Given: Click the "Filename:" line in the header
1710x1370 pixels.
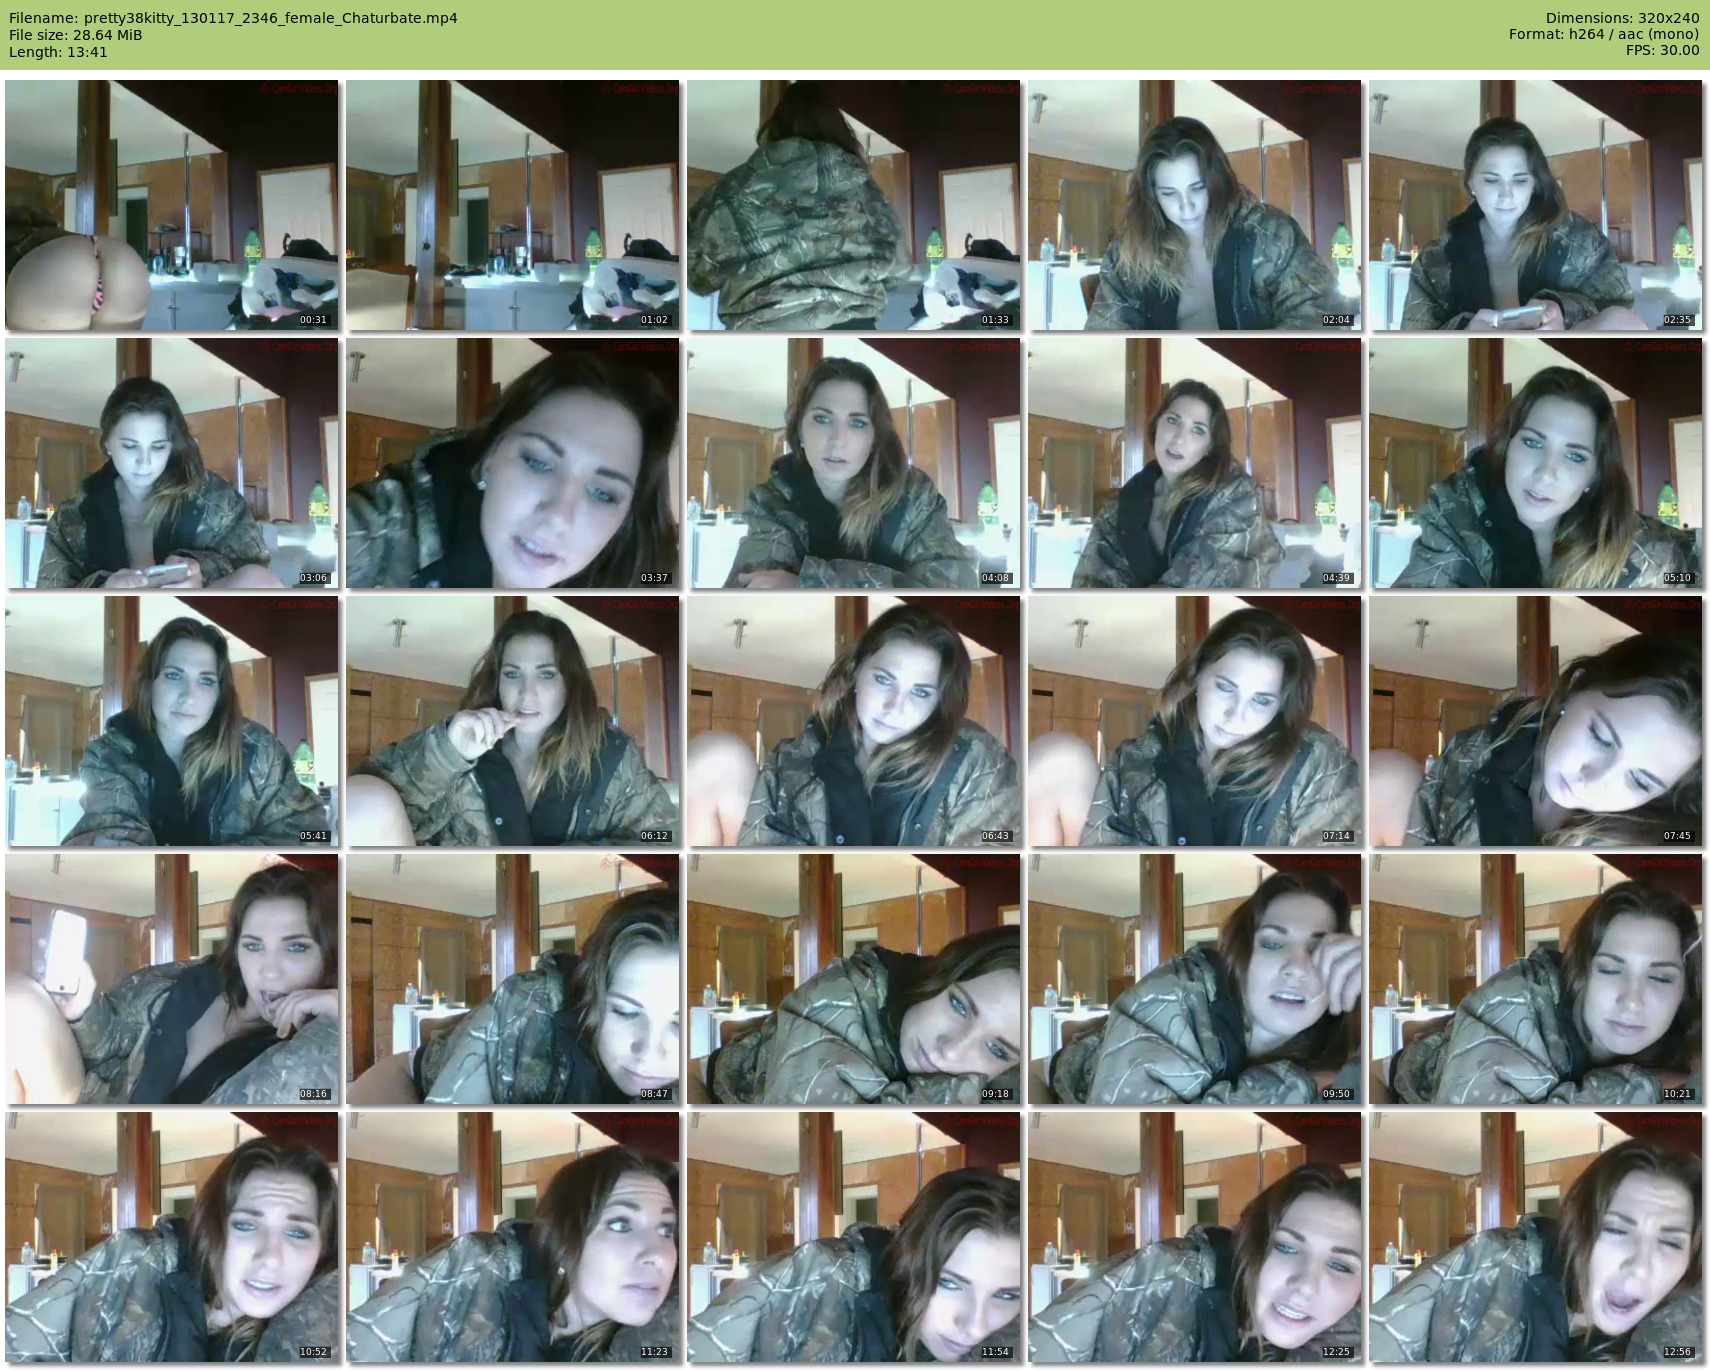Looking at the screenshot, I should (x=233, y=18).
